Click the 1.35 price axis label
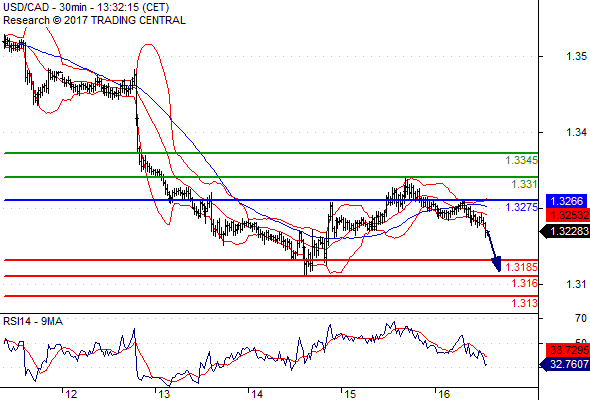The height and width of the screenshot is (400, 590). click(x=576, y=56)
